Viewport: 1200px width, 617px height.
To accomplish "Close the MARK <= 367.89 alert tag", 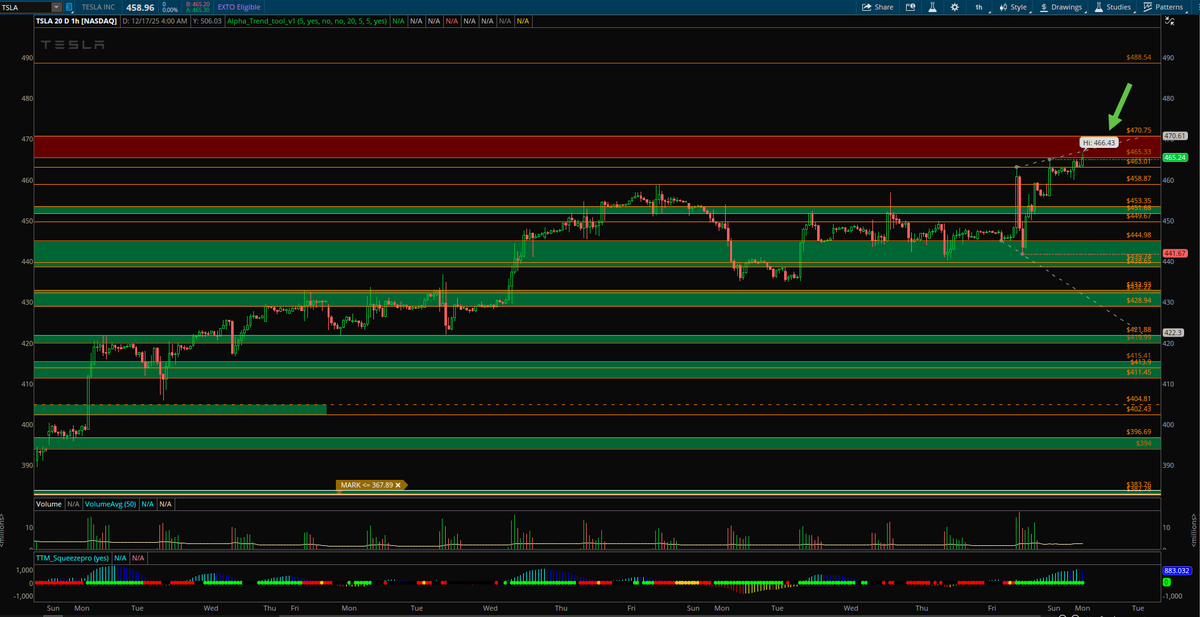I will coord(400,484).
